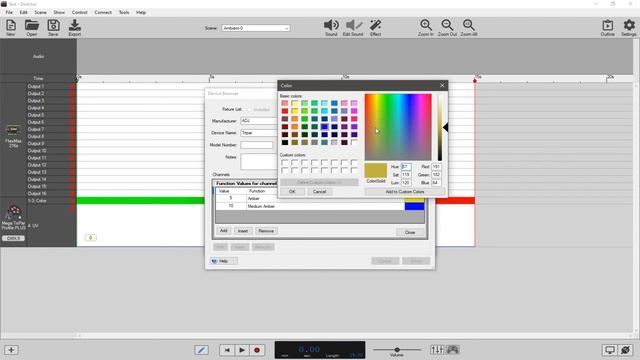Select the Medium Amber function row
The image size is (640, 360).
tap(320, 207)
